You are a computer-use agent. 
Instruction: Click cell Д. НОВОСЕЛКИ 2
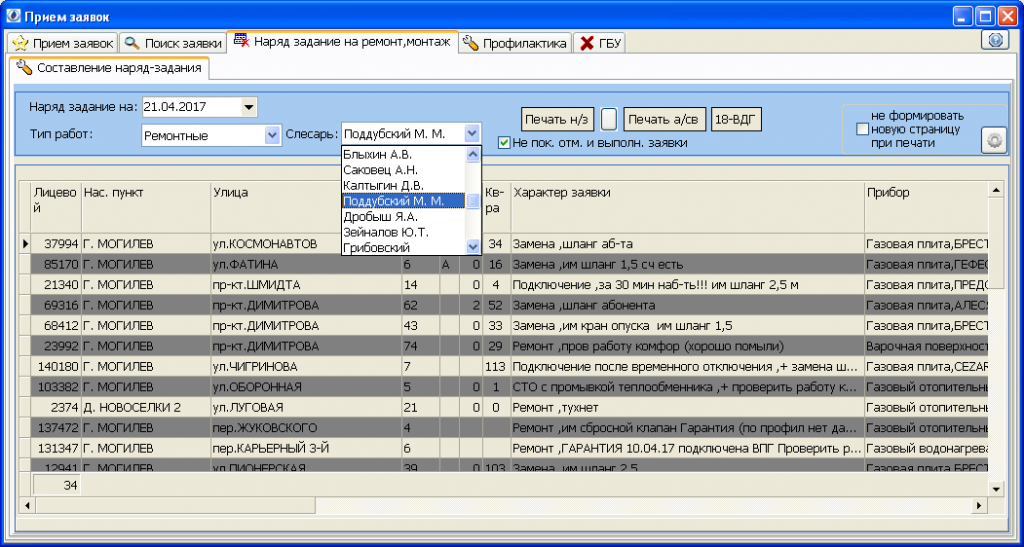point(146,407)
